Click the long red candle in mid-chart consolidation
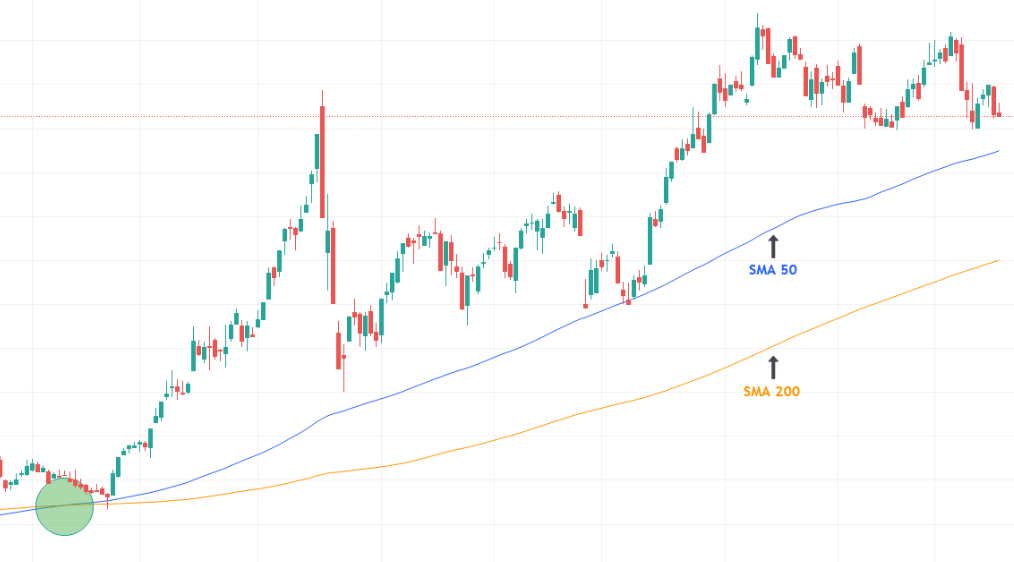 coord(463,290)
